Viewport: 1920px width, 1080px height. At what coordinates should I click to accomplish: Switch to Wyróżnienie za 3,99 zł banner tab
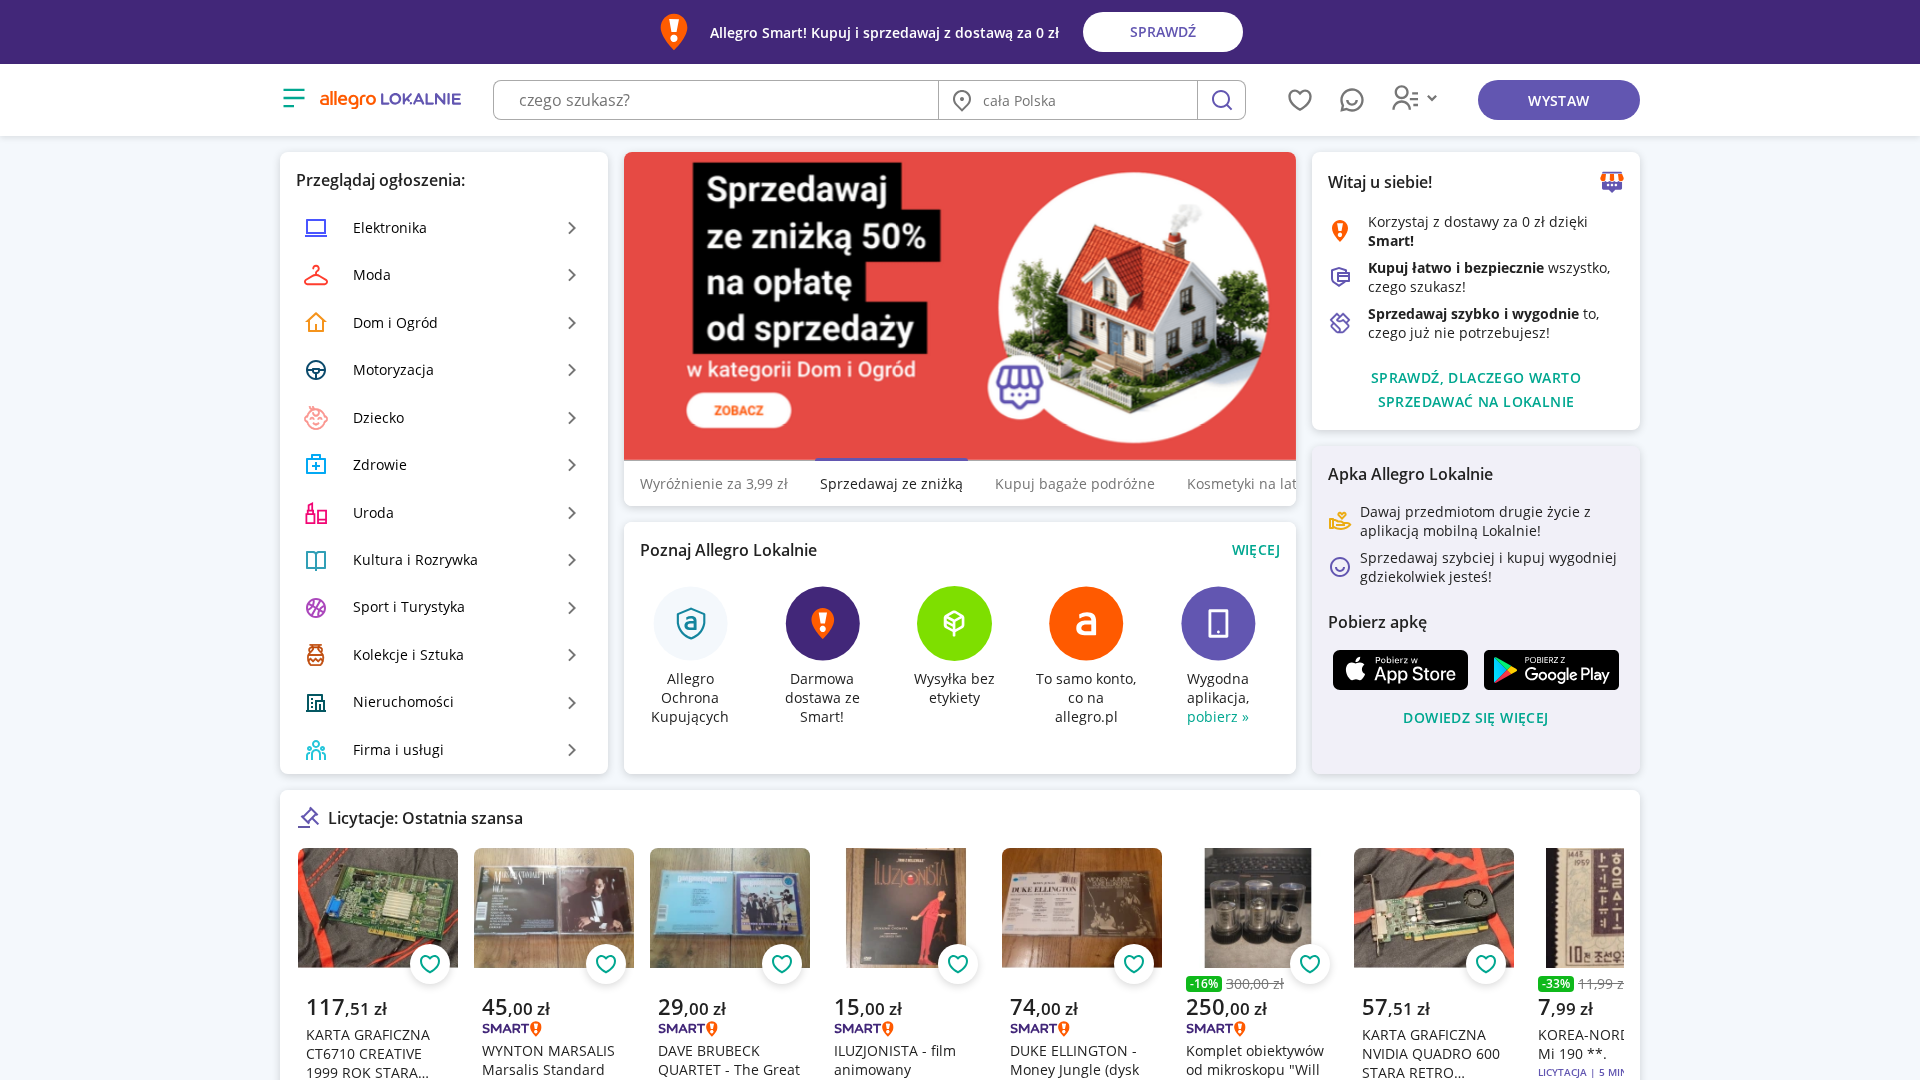coord(714,484)
